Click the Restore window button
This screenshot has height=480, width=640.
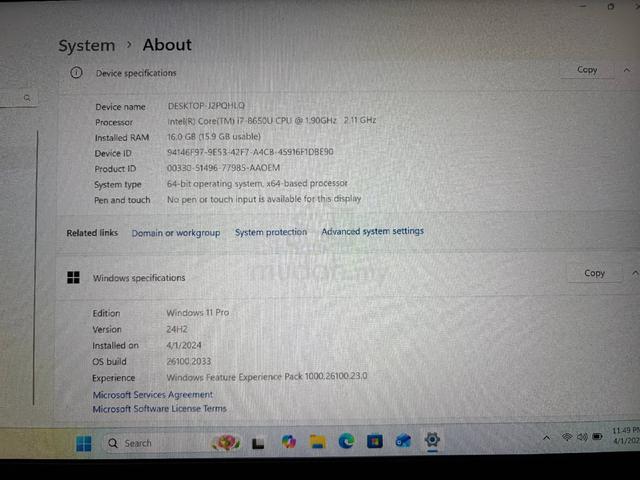pyautogui.click(x=611, y=6)
